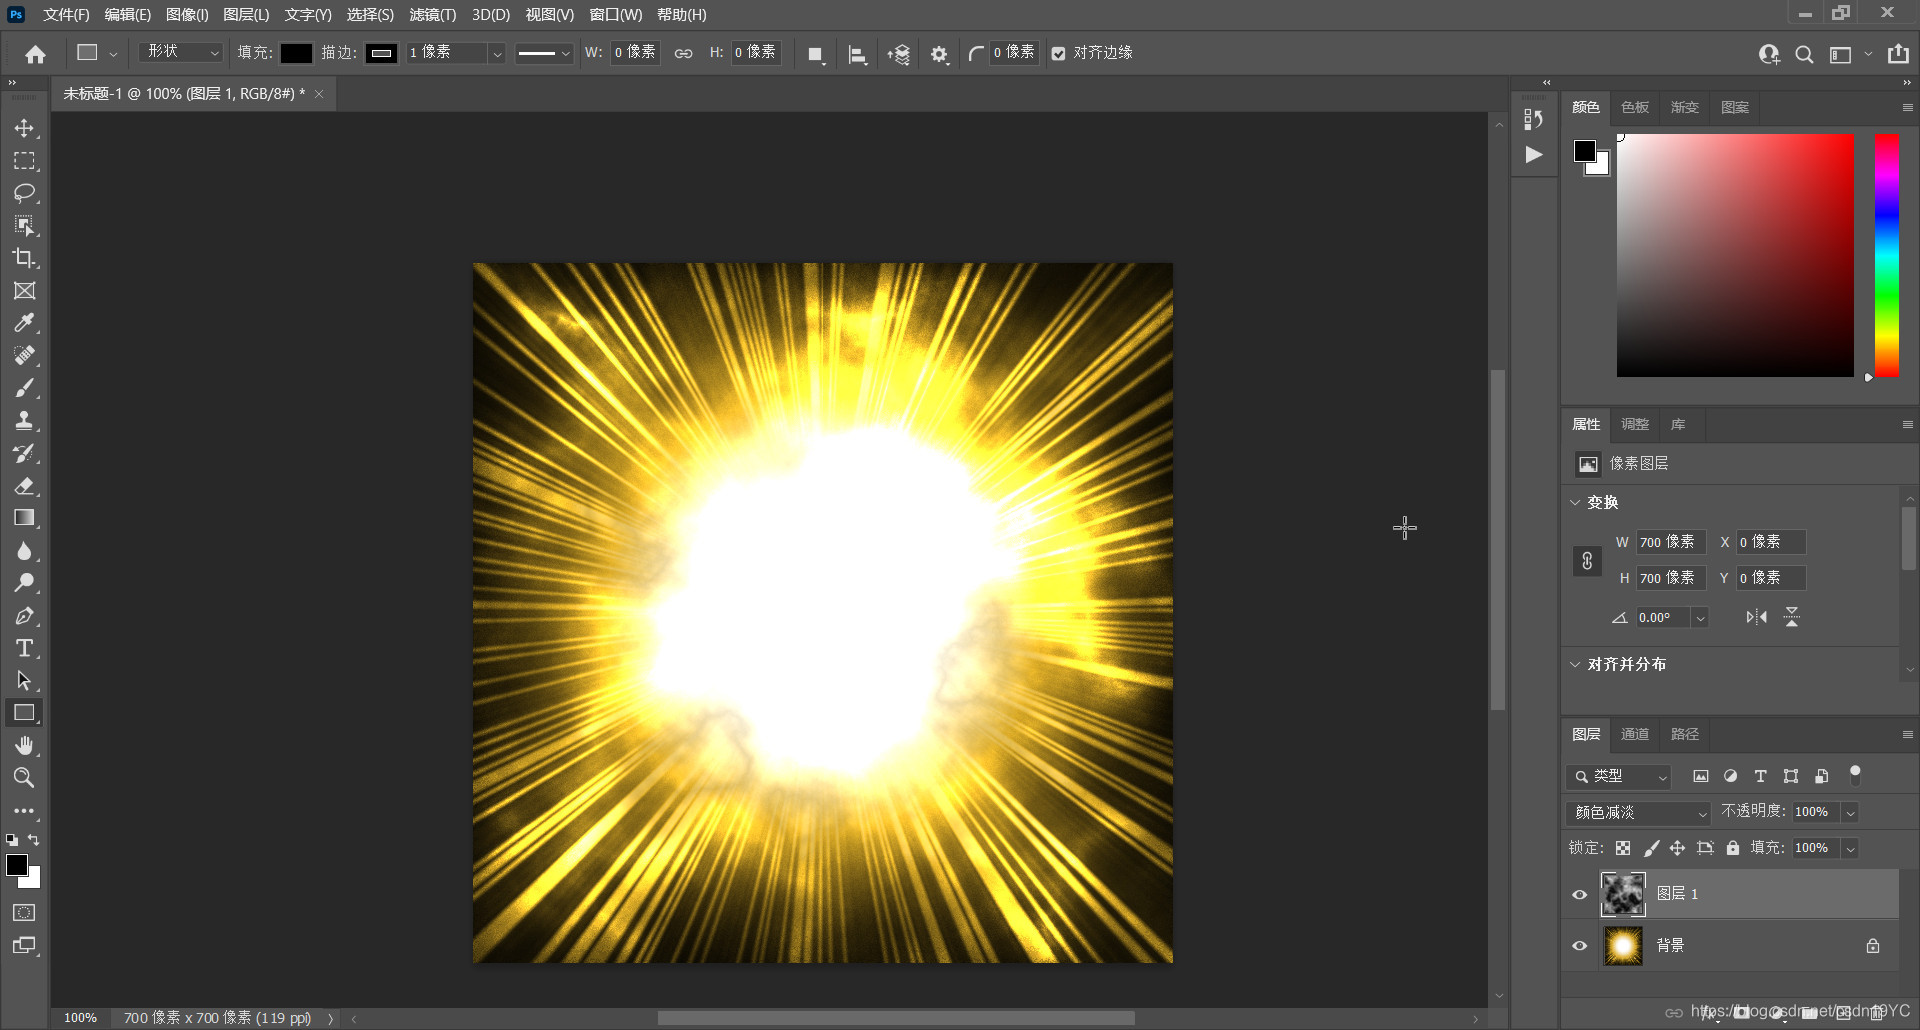The width and height of the screenshot is (1920, 1030).
Task: Open layer opacity dropdown arrow
Action: 1850,812
